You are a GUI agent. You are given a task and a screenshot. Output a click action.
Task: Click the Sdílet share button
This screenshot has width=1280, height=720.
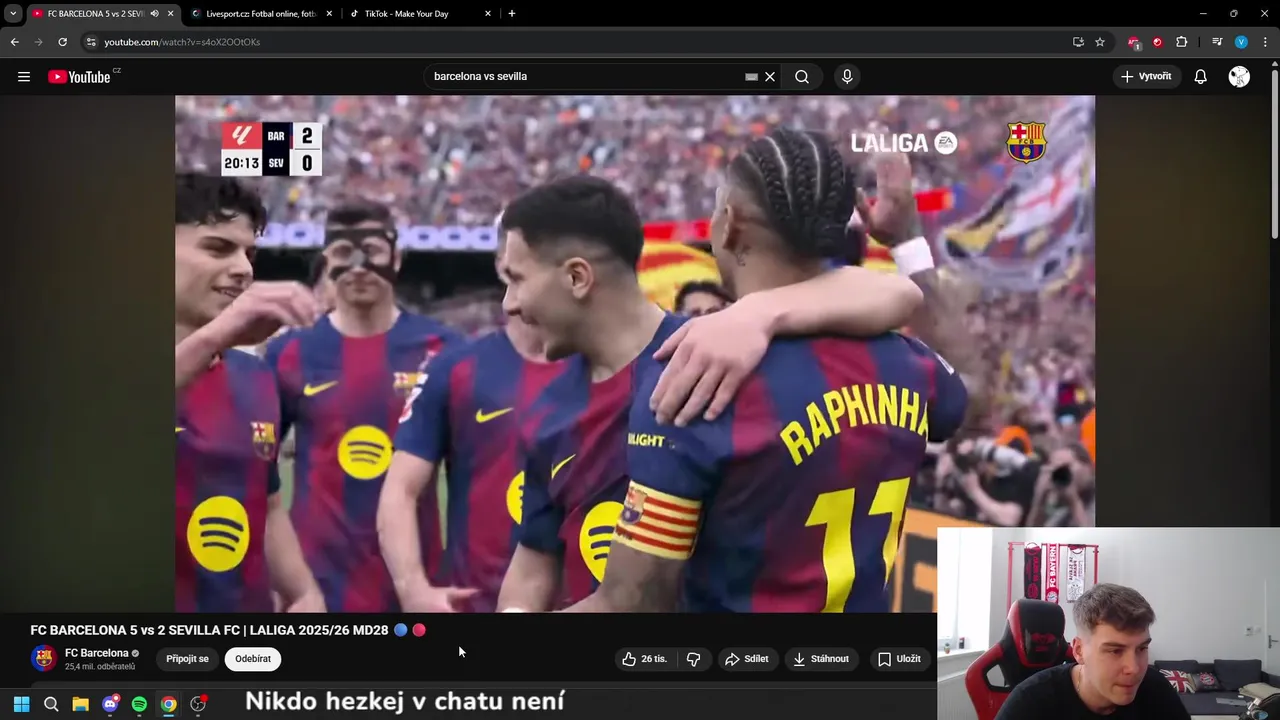click(x=747, y=659)
